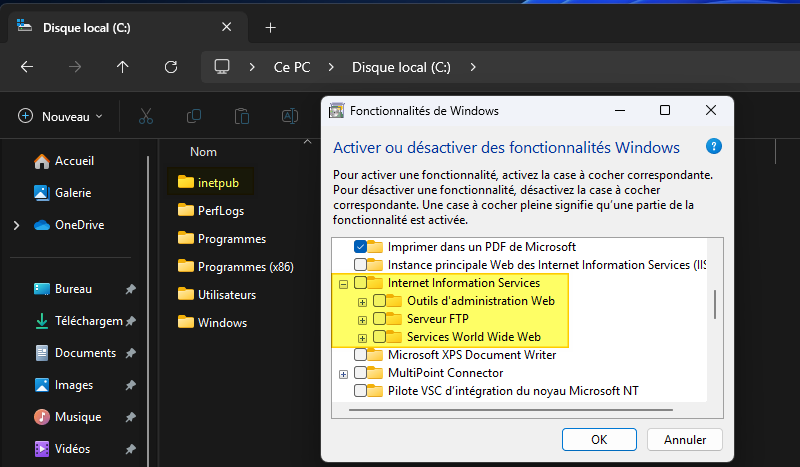Tick the Serveur FTP checkbox

[x=379, y=319]
